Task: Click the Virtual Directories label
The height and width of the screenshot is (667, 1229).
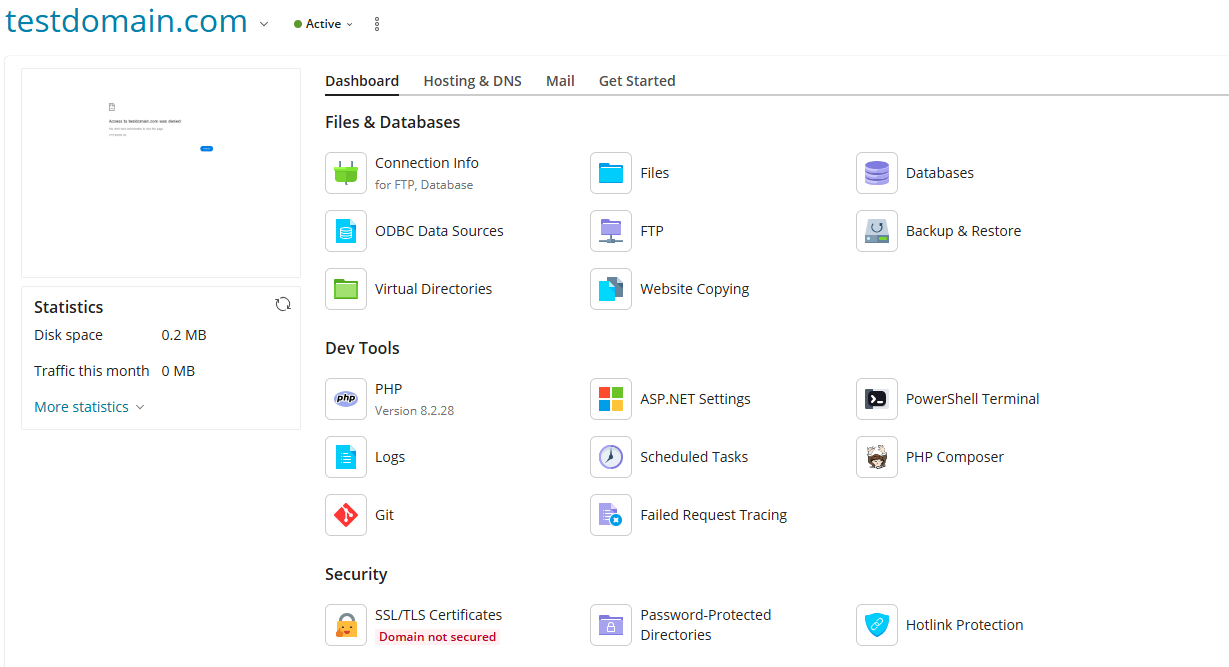Action: coord(434,289)
